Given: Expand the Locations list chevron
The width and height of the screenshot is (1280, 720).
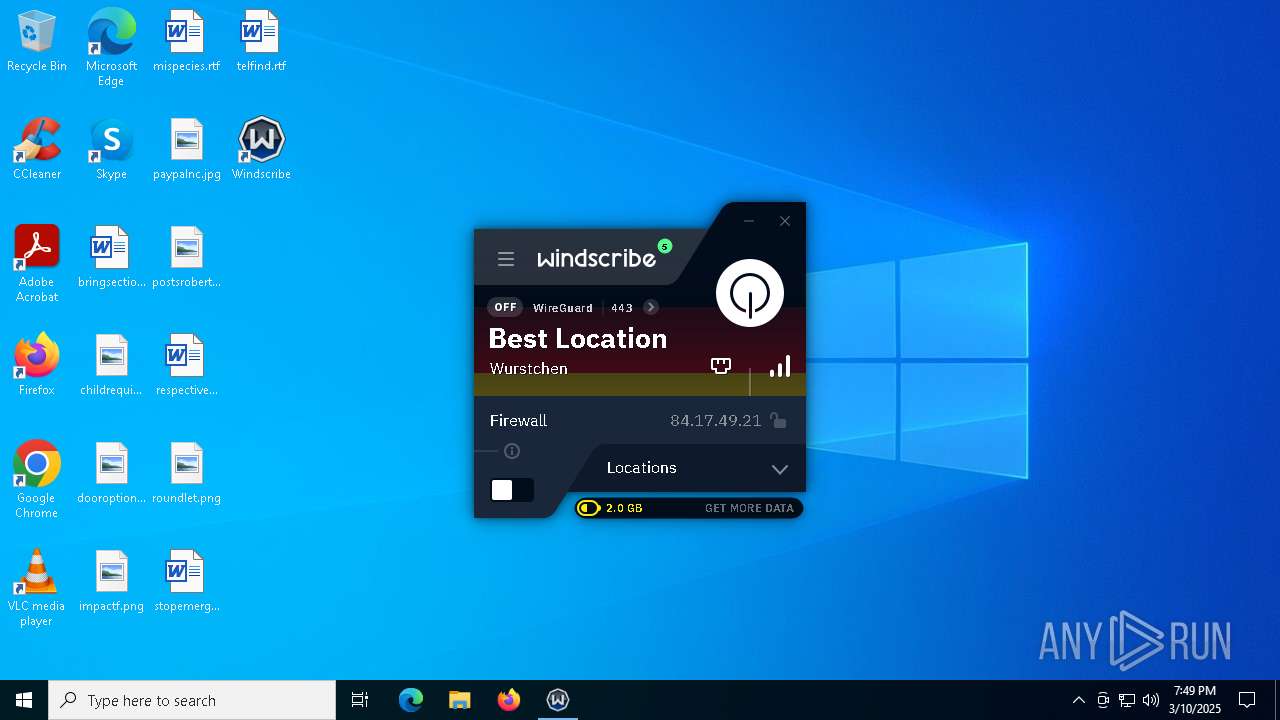Looking at the screenshot, I should click(x=780, y=469).
